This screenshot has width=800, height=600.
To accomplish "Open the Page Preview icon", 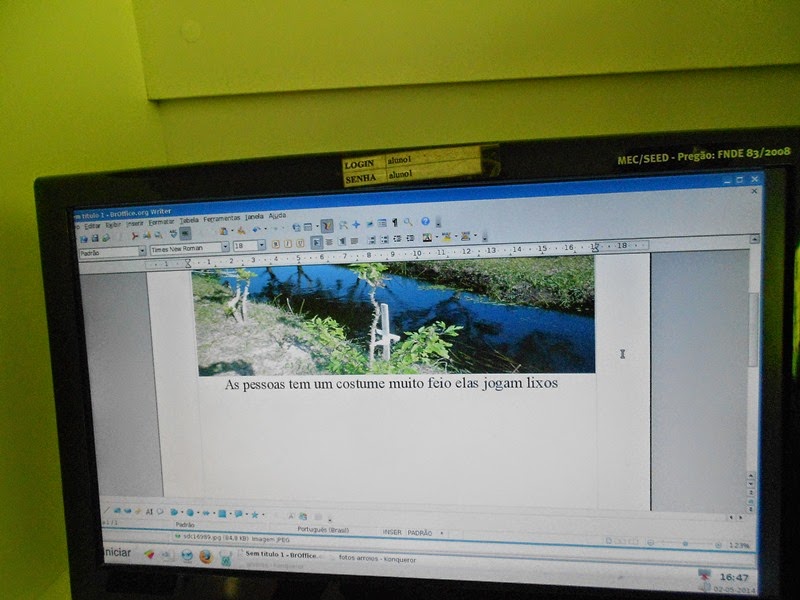I will tap(159, 235).
